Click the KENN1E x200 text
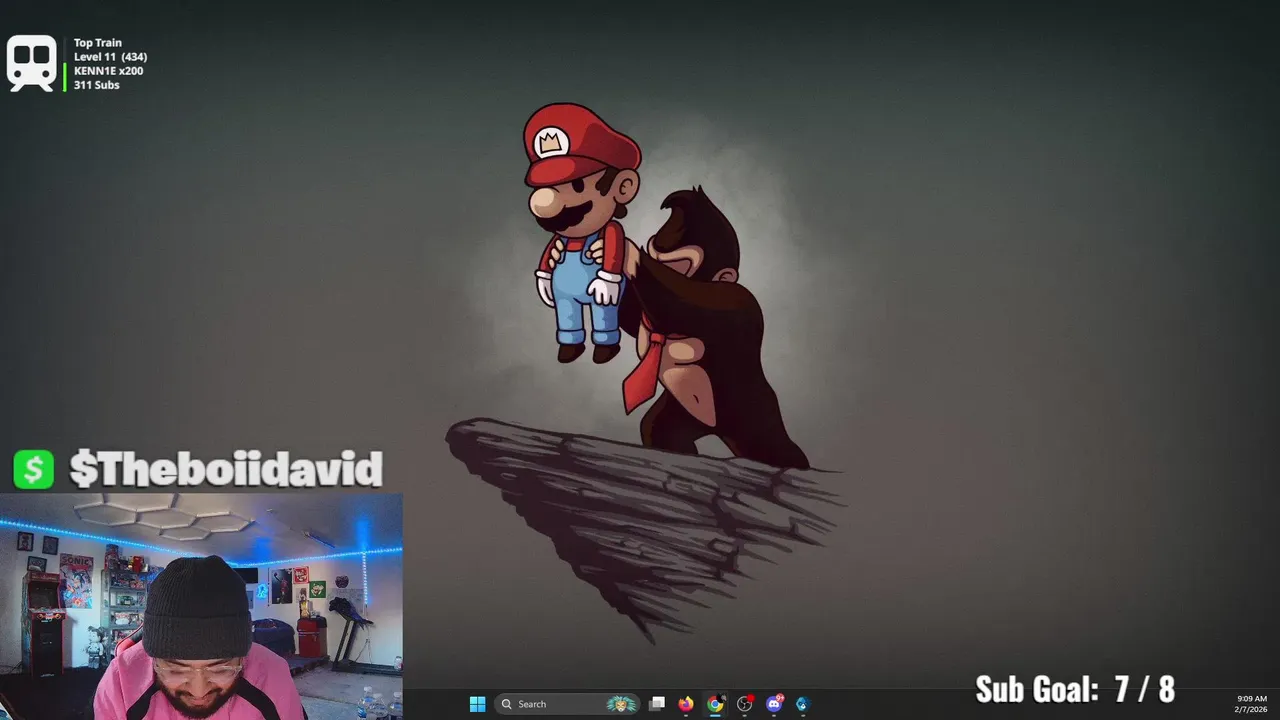 [108, 71]
